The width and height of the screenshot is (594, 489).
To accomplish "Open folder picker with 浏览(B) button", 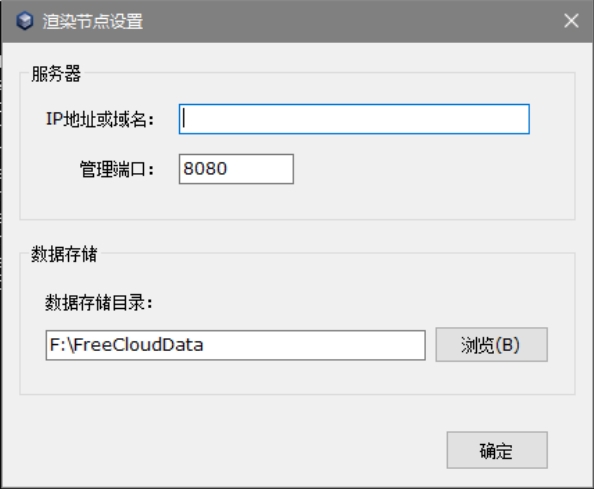I will click(491, 345).
